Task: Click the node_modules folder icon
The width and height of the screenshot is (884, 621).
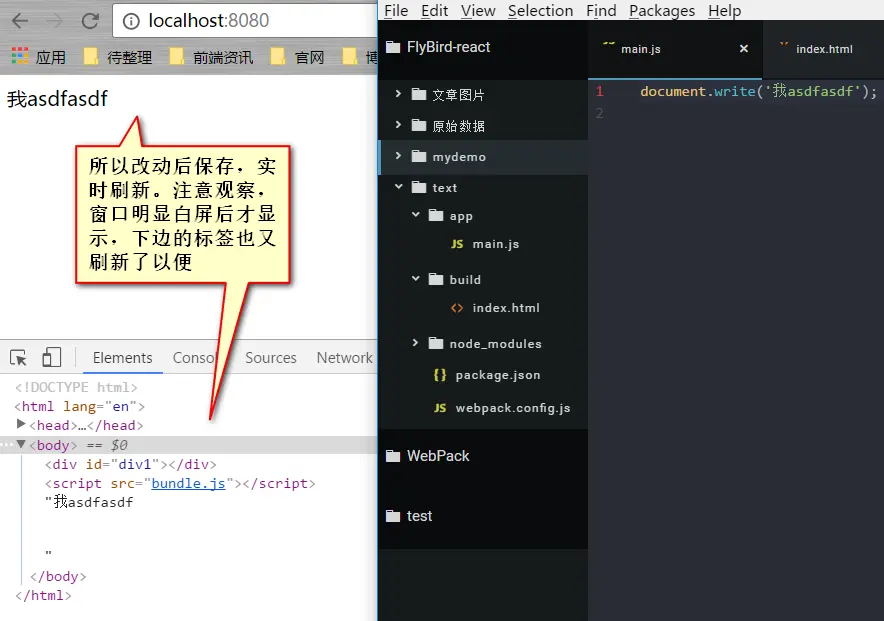Action: point(436,343)
